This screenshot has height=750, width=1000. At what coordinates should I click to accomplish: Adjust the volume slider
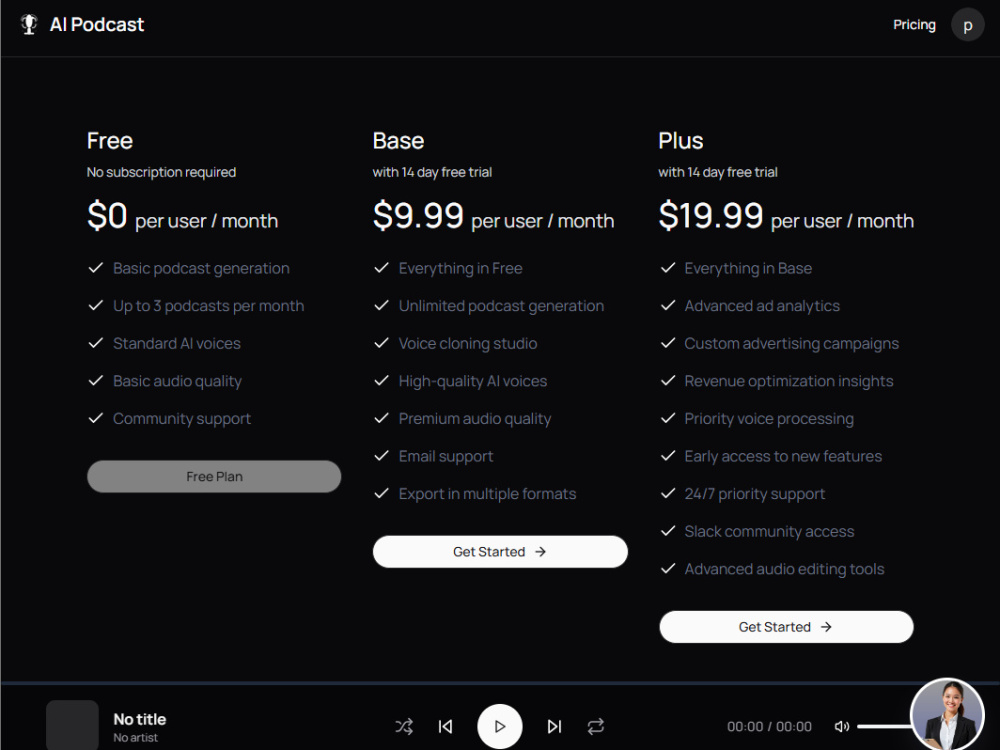[x=885, y=726]
